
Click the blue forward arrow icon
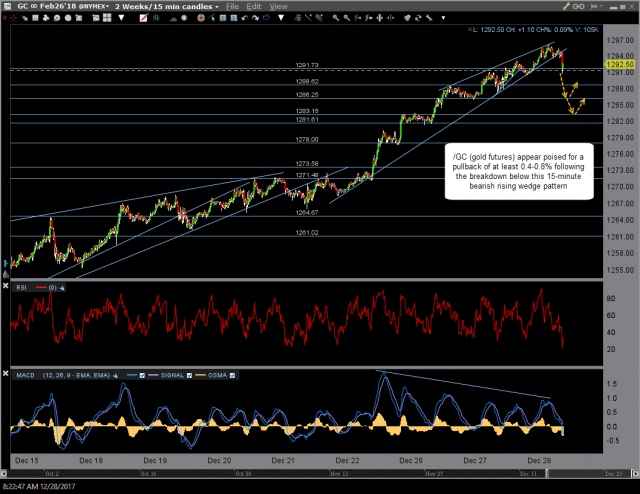coord(266,18)
